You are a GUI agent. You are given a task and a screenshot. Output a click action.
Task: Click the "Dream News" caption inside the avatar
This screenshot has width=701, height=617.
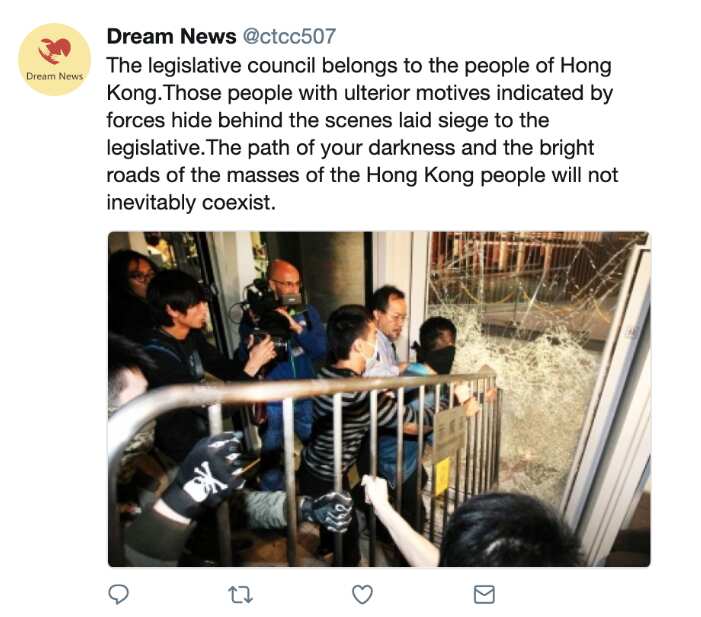tap(55, 76)
